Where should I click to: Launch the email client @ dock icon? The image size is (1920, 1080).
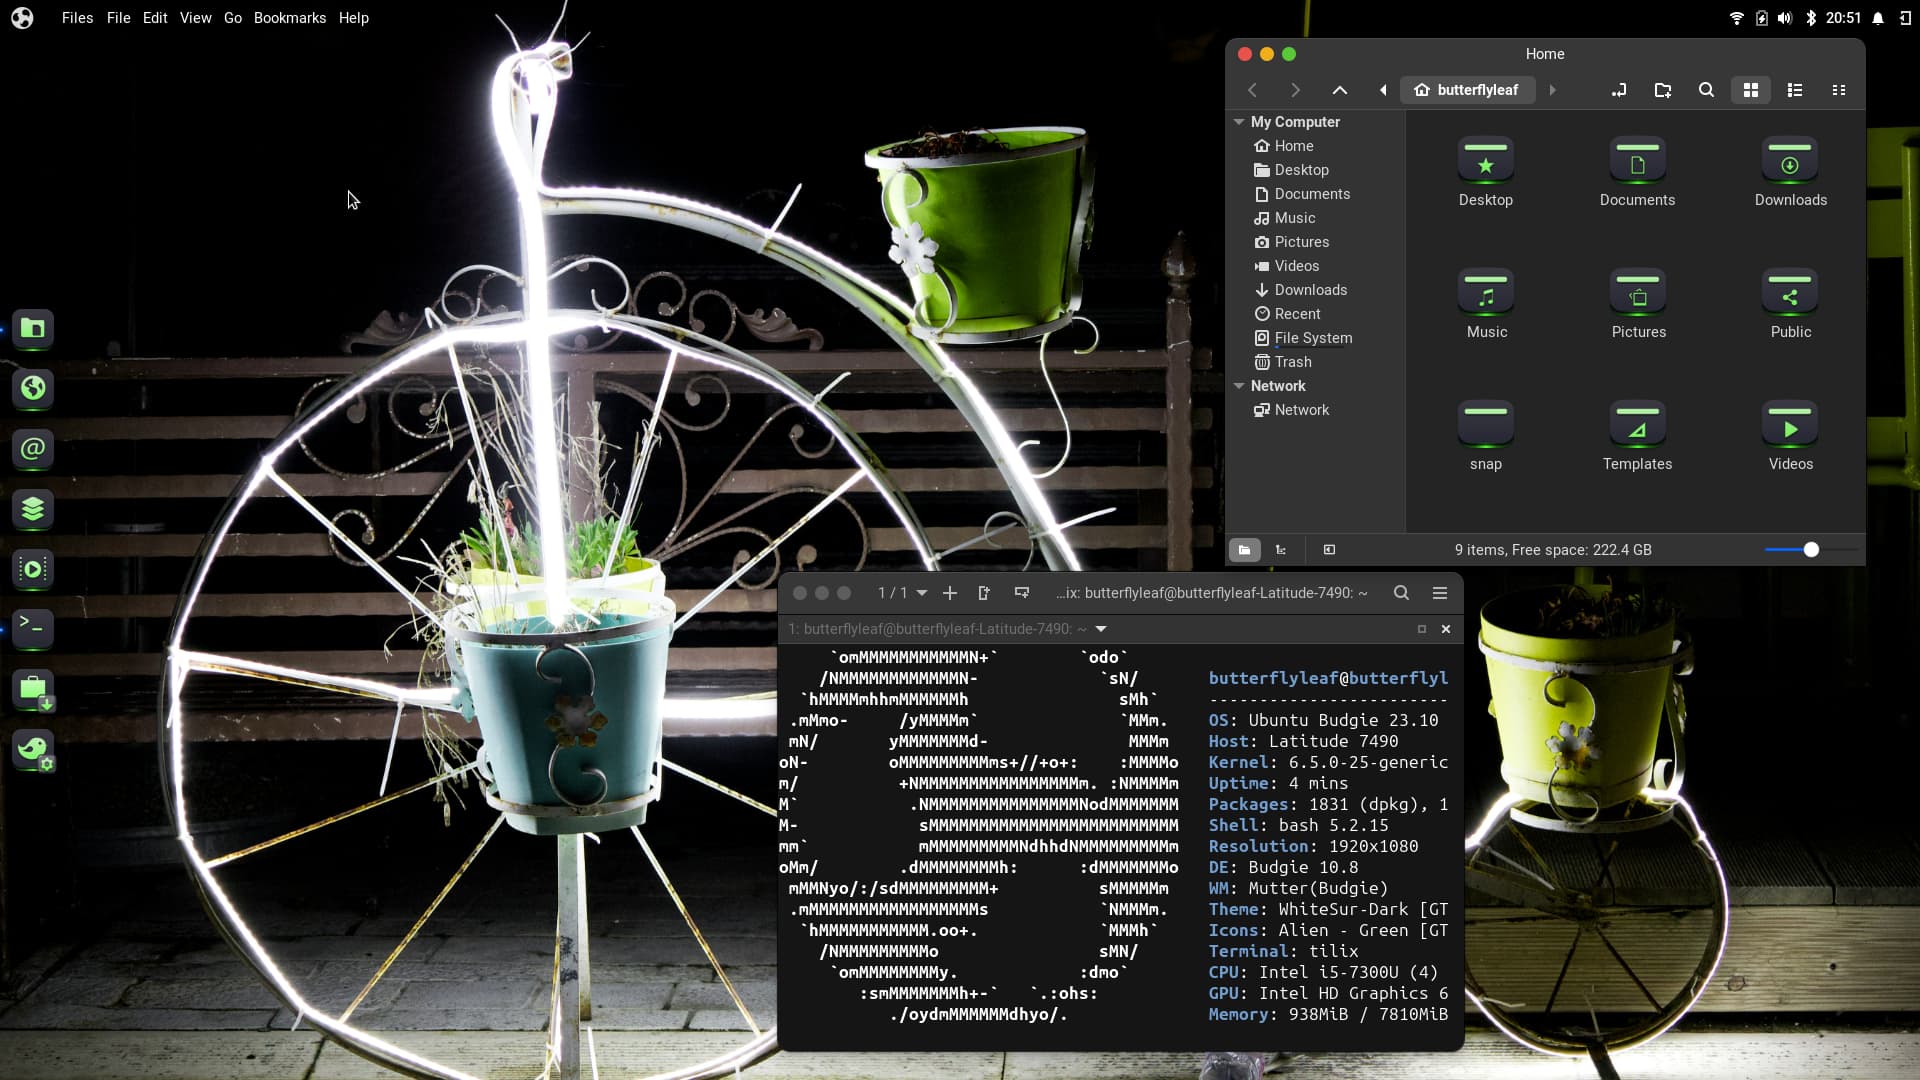(x=33, y=448)
